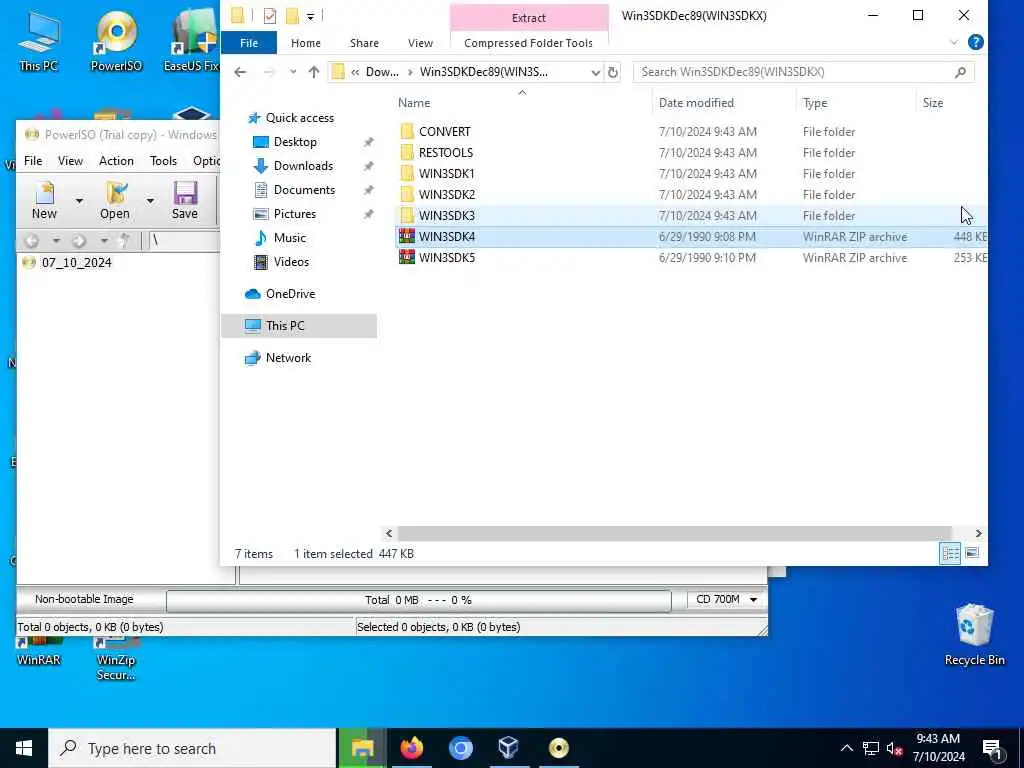Expand the Explorer ribbon chevron
Viewport: 1024px width, 768px height.
pos(954,42)
